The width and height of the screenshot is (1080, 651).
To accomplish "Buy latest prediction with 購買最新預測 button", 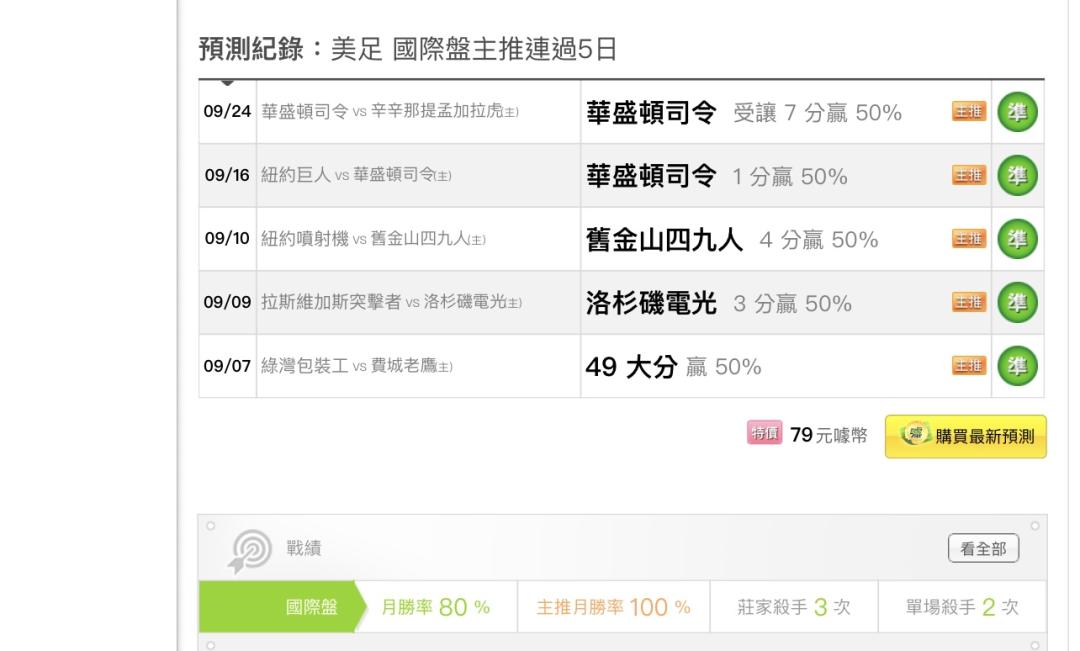I will pyautogui.click(x=966, y=436).
